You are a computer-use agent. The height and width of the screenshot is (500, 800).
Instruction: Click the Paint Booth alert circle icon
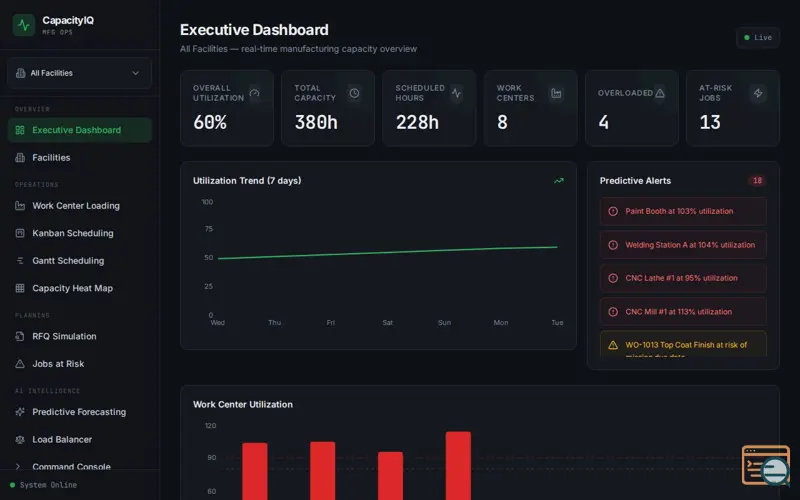[x=613, y=211]
